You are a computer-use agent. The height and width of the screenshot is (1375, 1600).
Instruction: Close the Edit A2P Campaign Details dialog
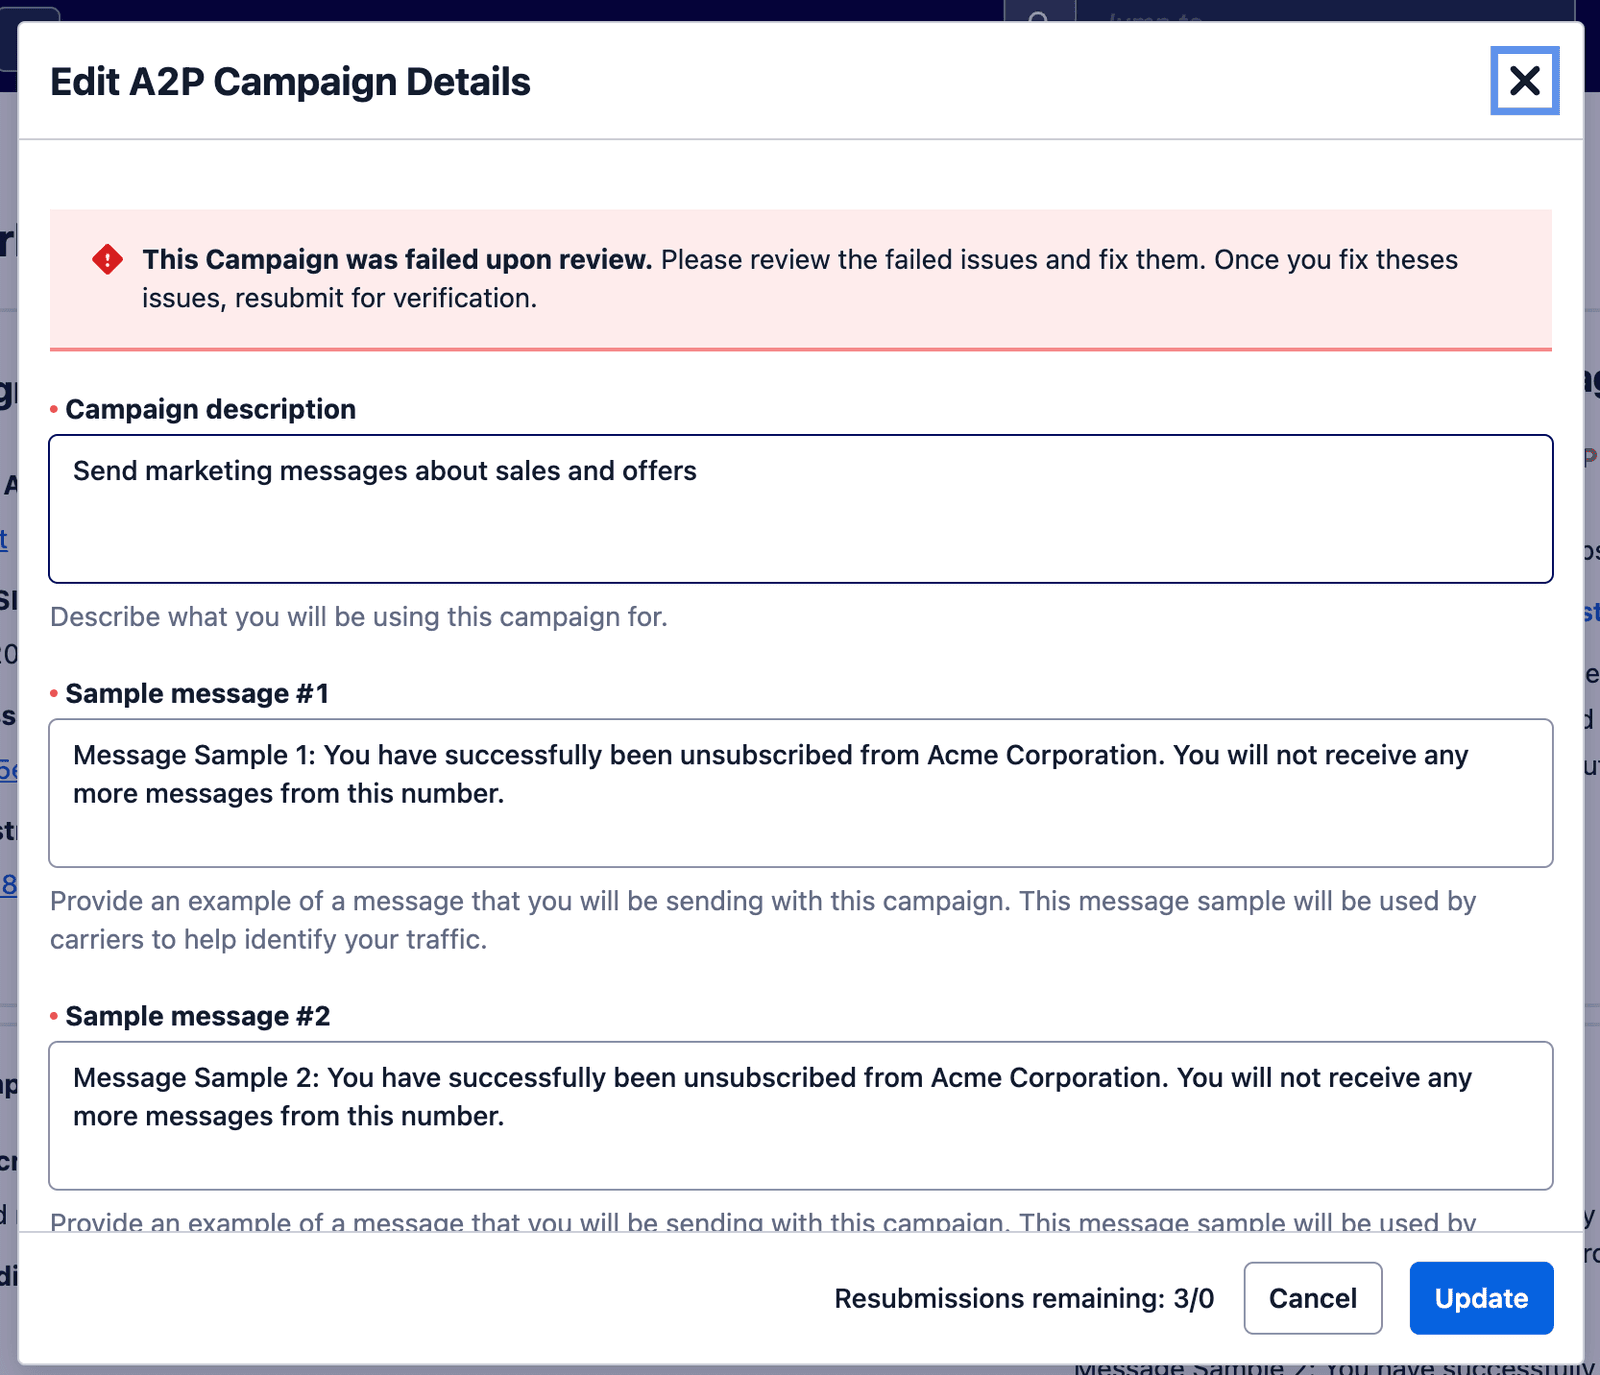[x=1524, y=80]
